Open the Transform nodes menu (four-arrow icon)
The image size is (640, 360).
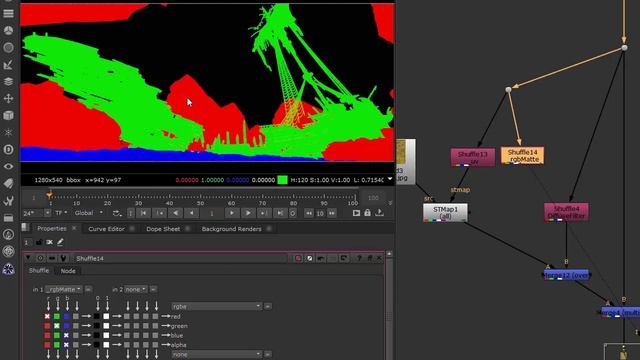click(8, 98)
